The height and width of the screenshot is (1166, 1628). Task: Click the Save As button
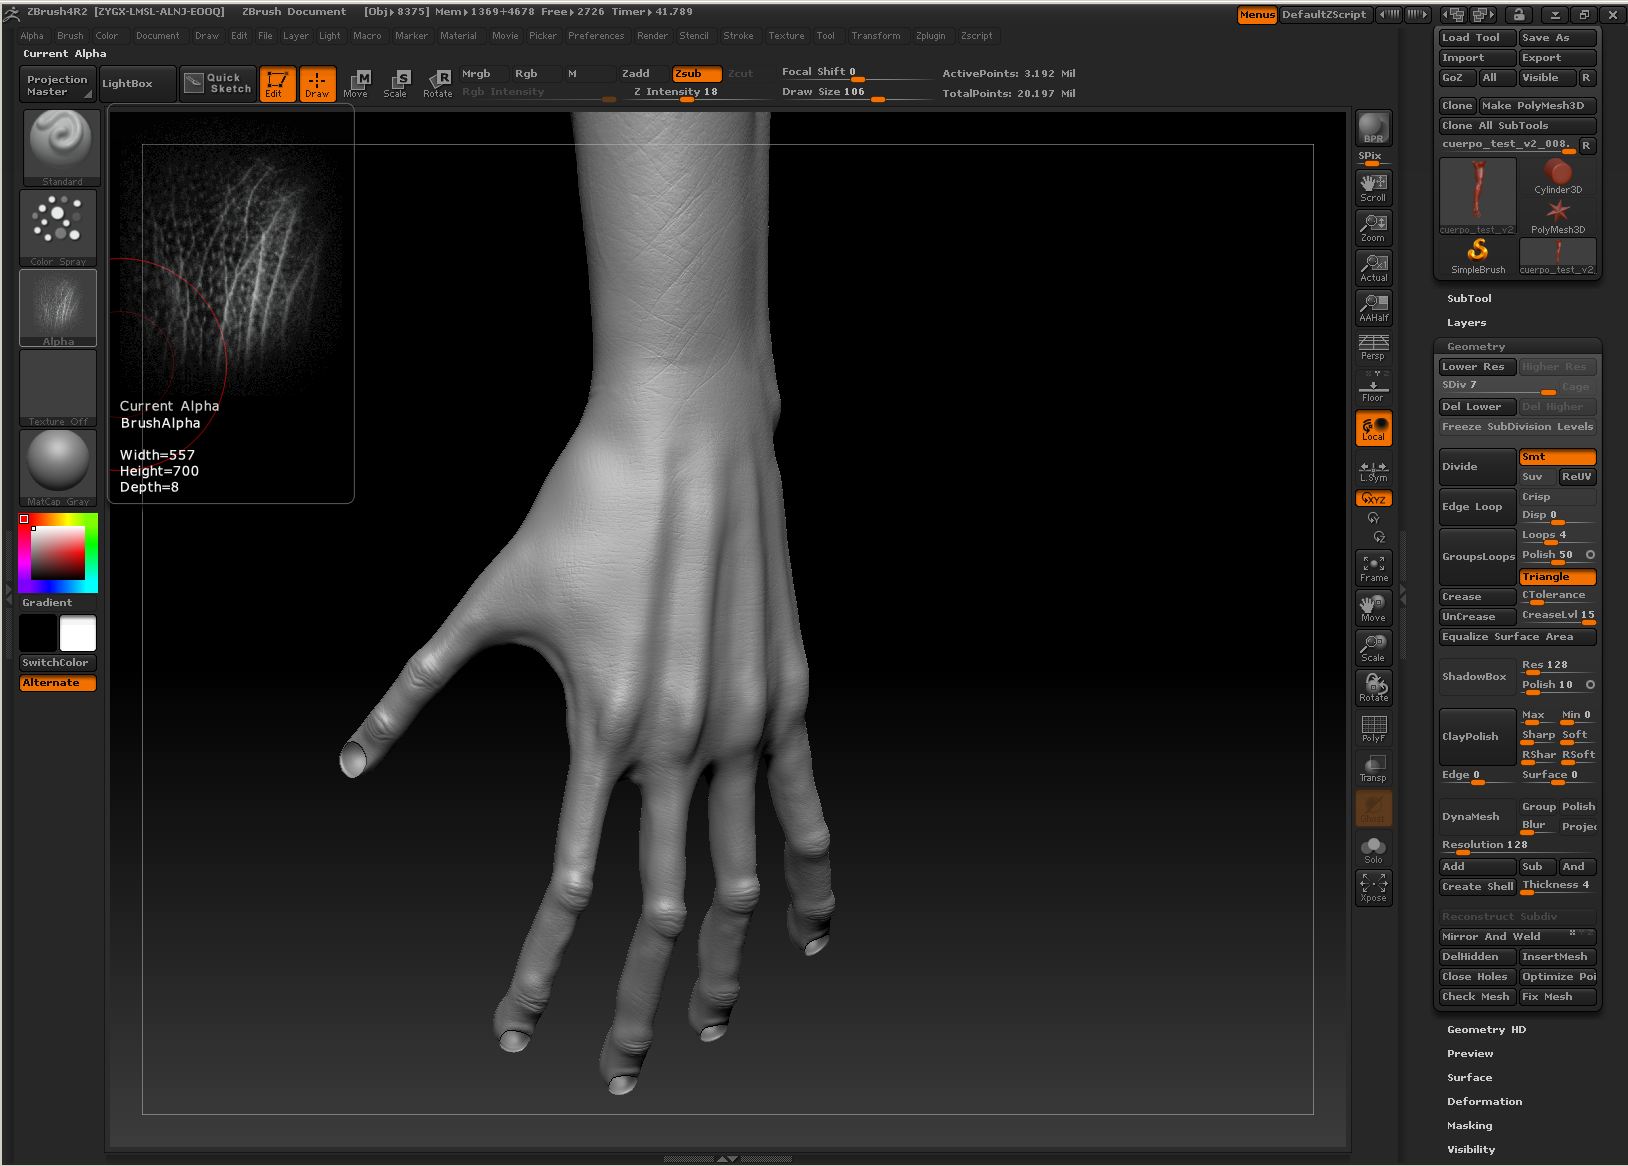tap(1557, 38)
